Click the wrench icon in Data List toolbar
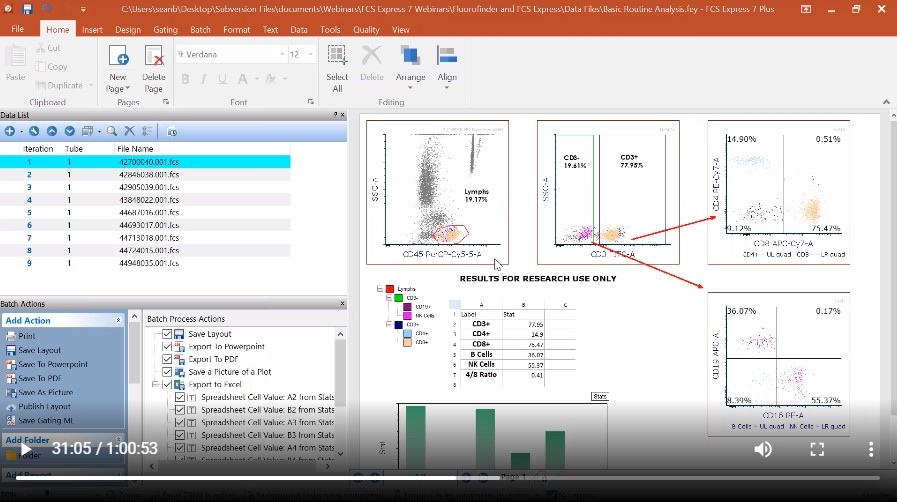This screenshot has height=502, width=897. (34, 132)
